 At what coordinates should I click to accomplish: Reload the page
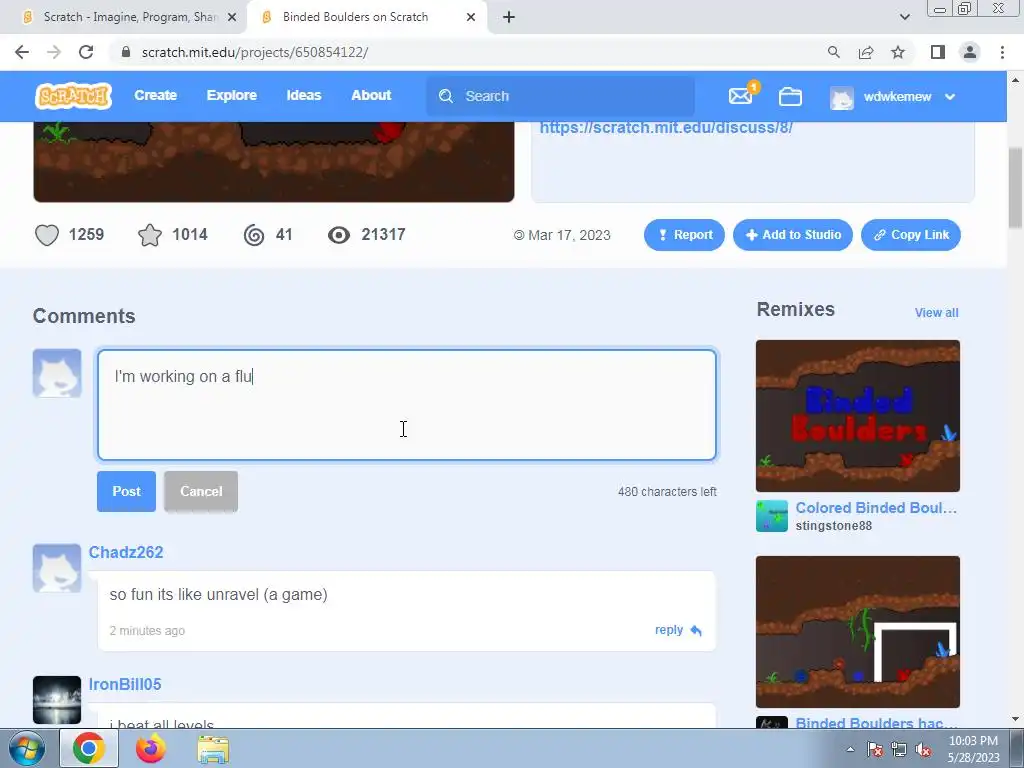tap(86, 52)
